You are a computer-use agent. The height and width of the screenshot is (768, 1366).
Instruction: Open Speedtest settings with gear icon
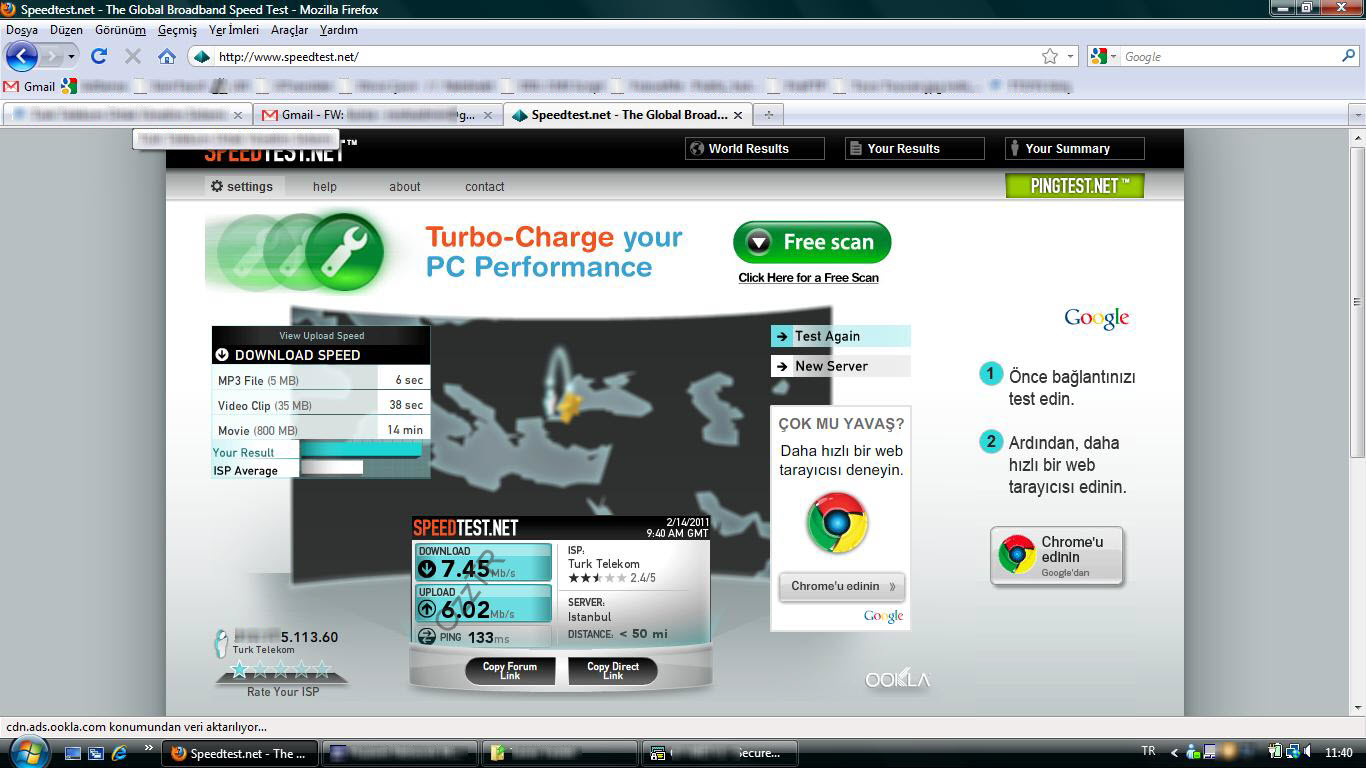(x=242, y=186)
